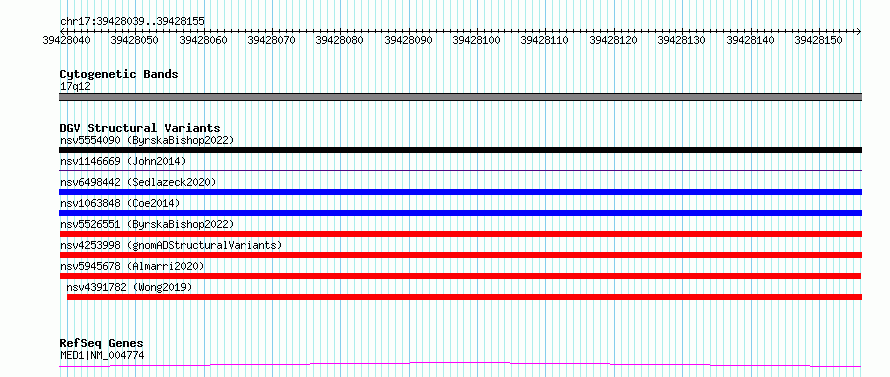Open variant label nsv4391782 (Wong2019)
This screenshot has width=890, height=377.
point(129,287)
